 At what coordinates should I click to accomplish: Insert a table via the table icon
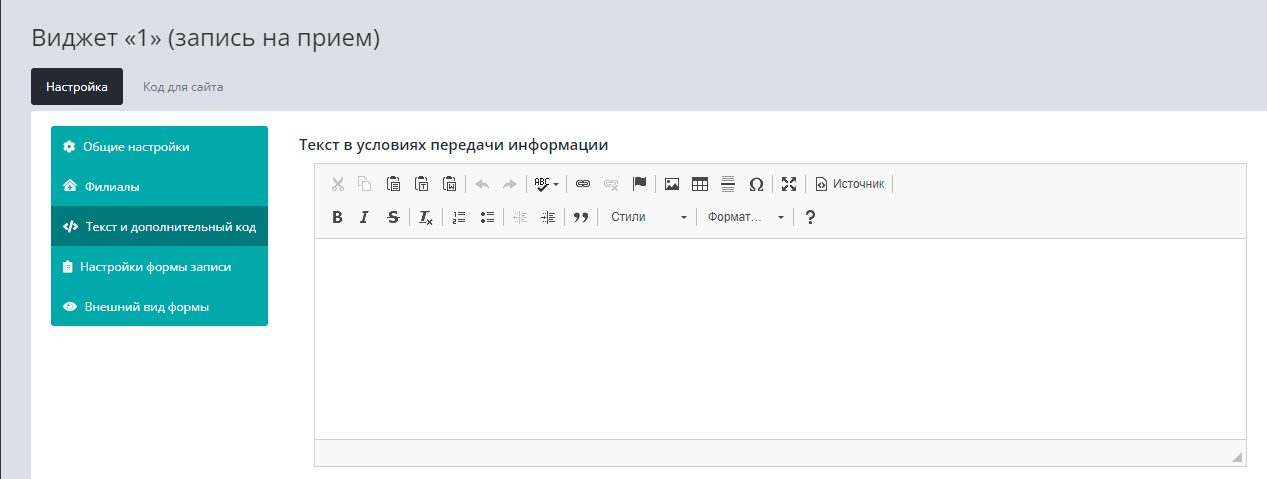pos(700,184)
